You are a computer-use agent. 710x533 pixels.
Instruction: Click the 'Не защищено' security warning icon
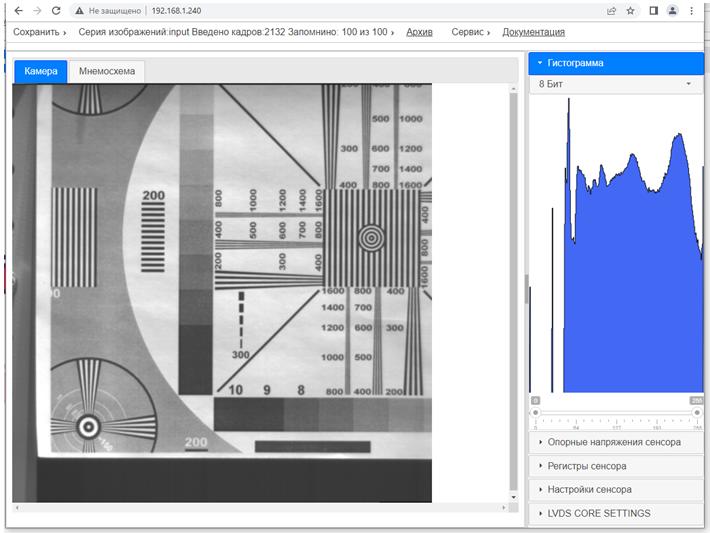click(79, 10)
